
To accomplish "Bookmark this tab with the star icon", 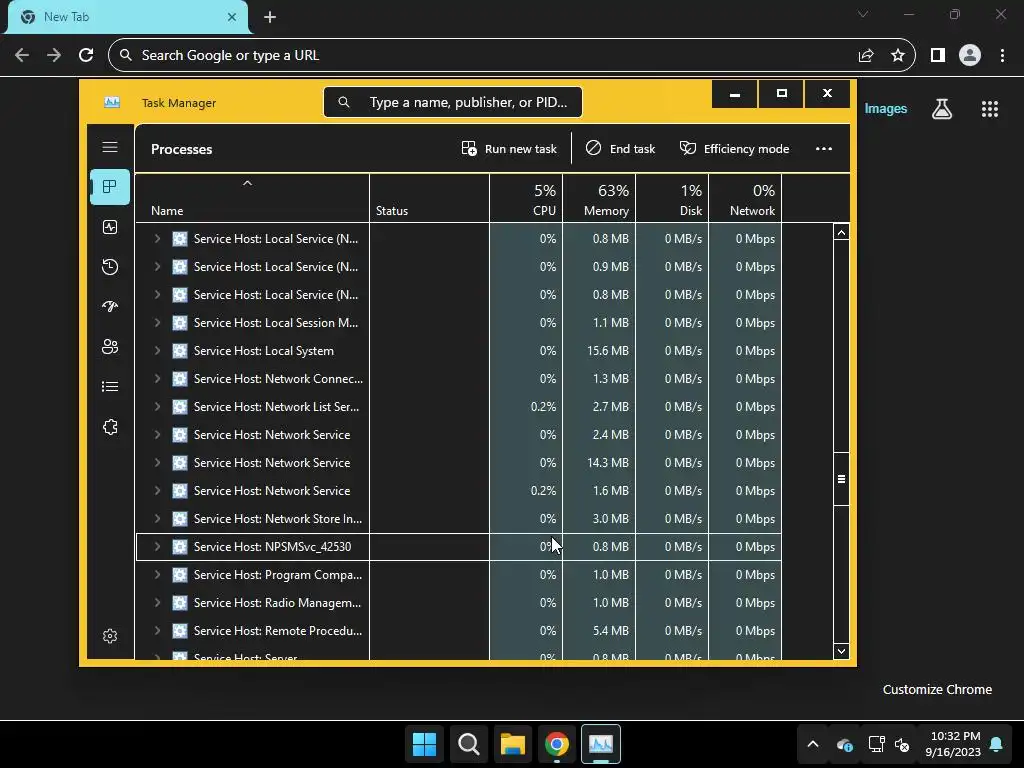I will (898, 56).
